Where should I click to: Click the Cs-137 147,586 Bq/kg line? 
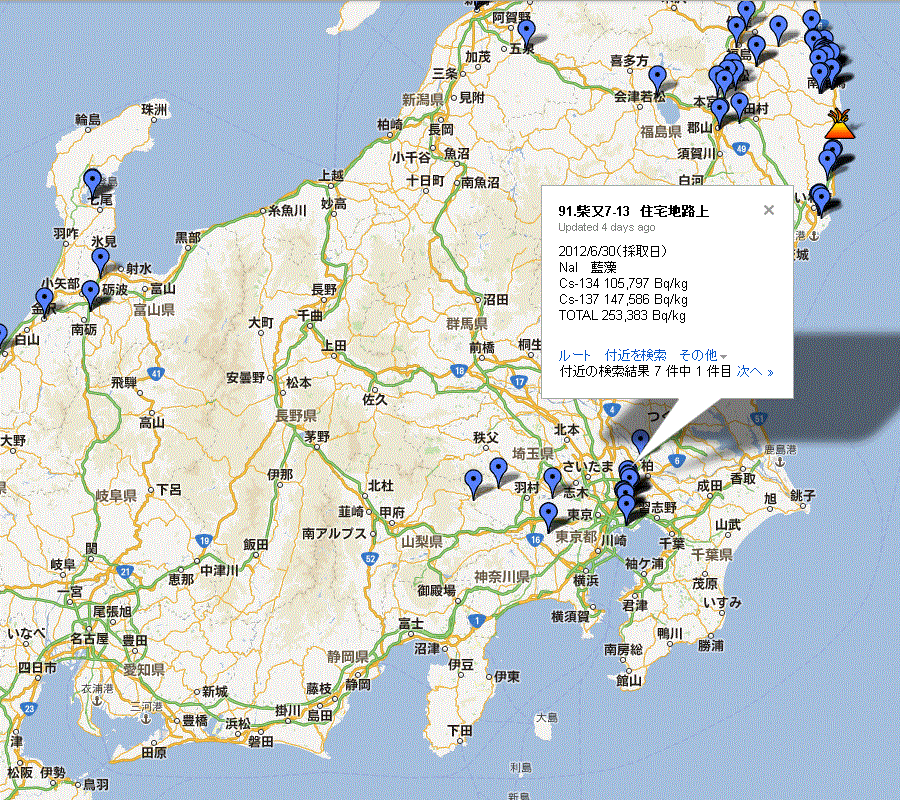pos(623,299)
